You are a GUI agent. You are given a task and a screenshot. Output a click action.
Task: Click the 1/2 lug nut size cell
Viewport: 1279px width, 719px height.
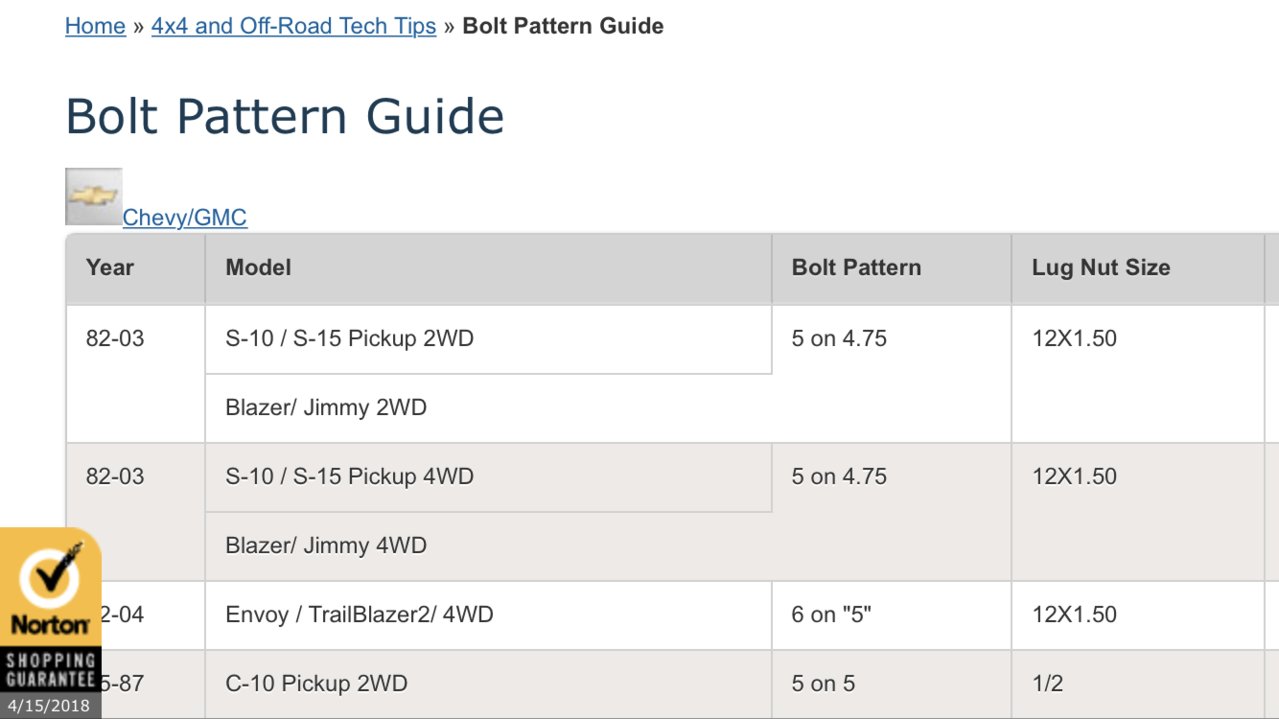click(1138, 684)
